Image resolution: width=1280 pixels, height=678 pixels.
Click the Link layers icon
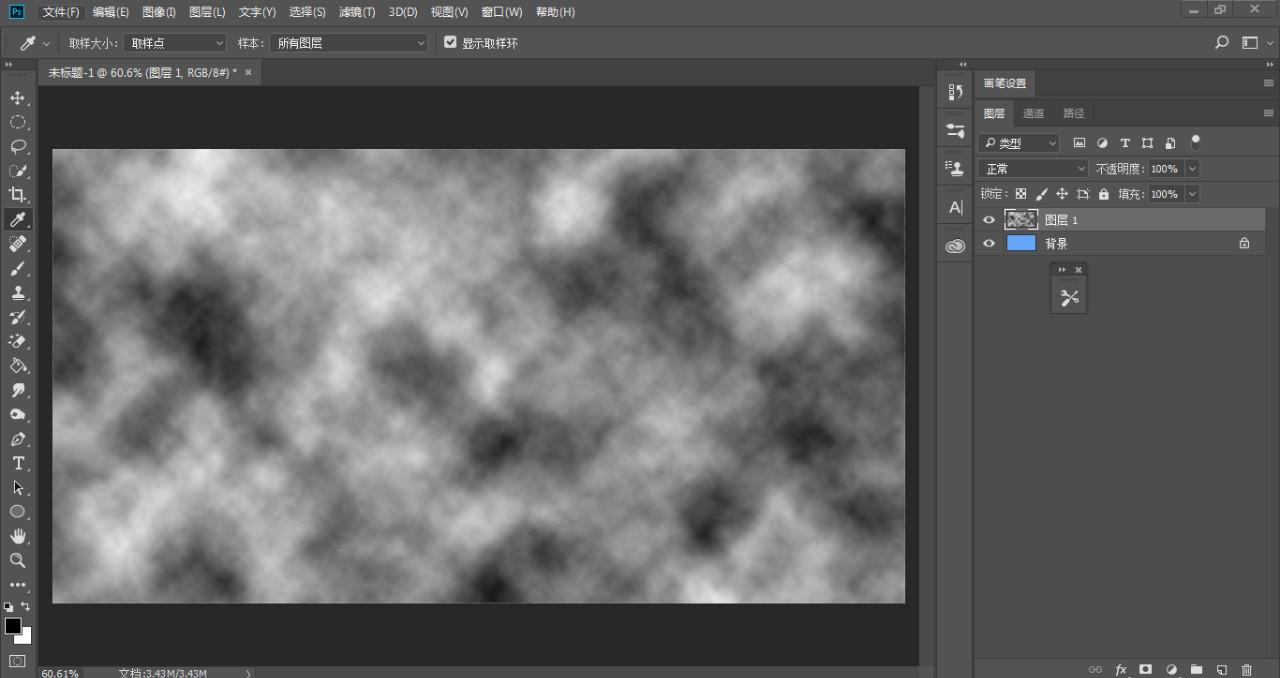[1095, 669]
